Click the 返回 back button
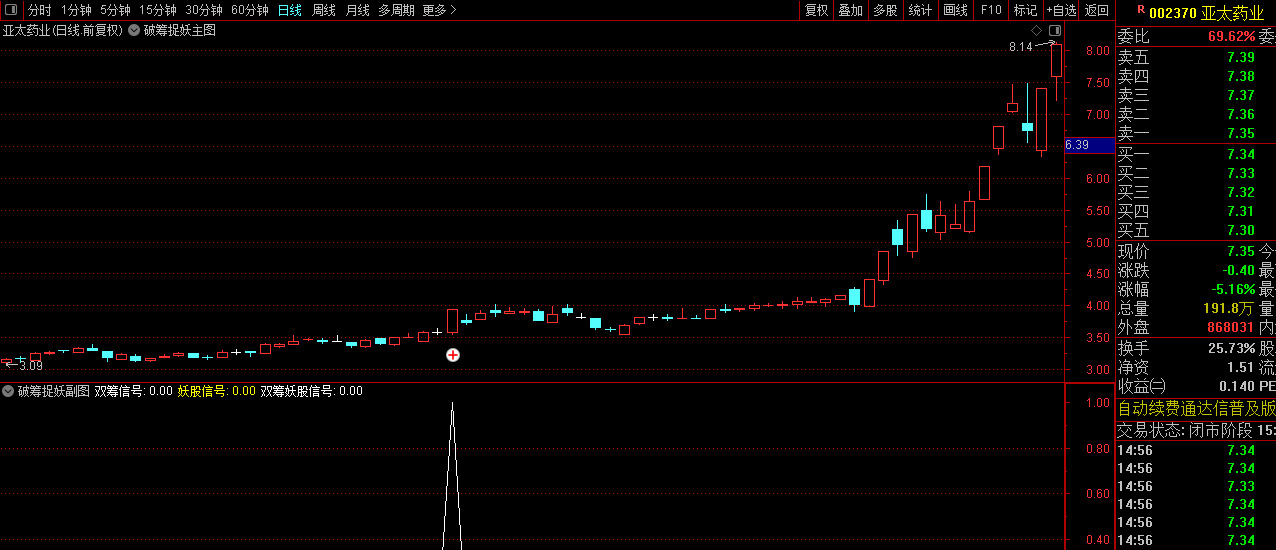Viewport: 1276px width, 550px height. [1097, 10]
